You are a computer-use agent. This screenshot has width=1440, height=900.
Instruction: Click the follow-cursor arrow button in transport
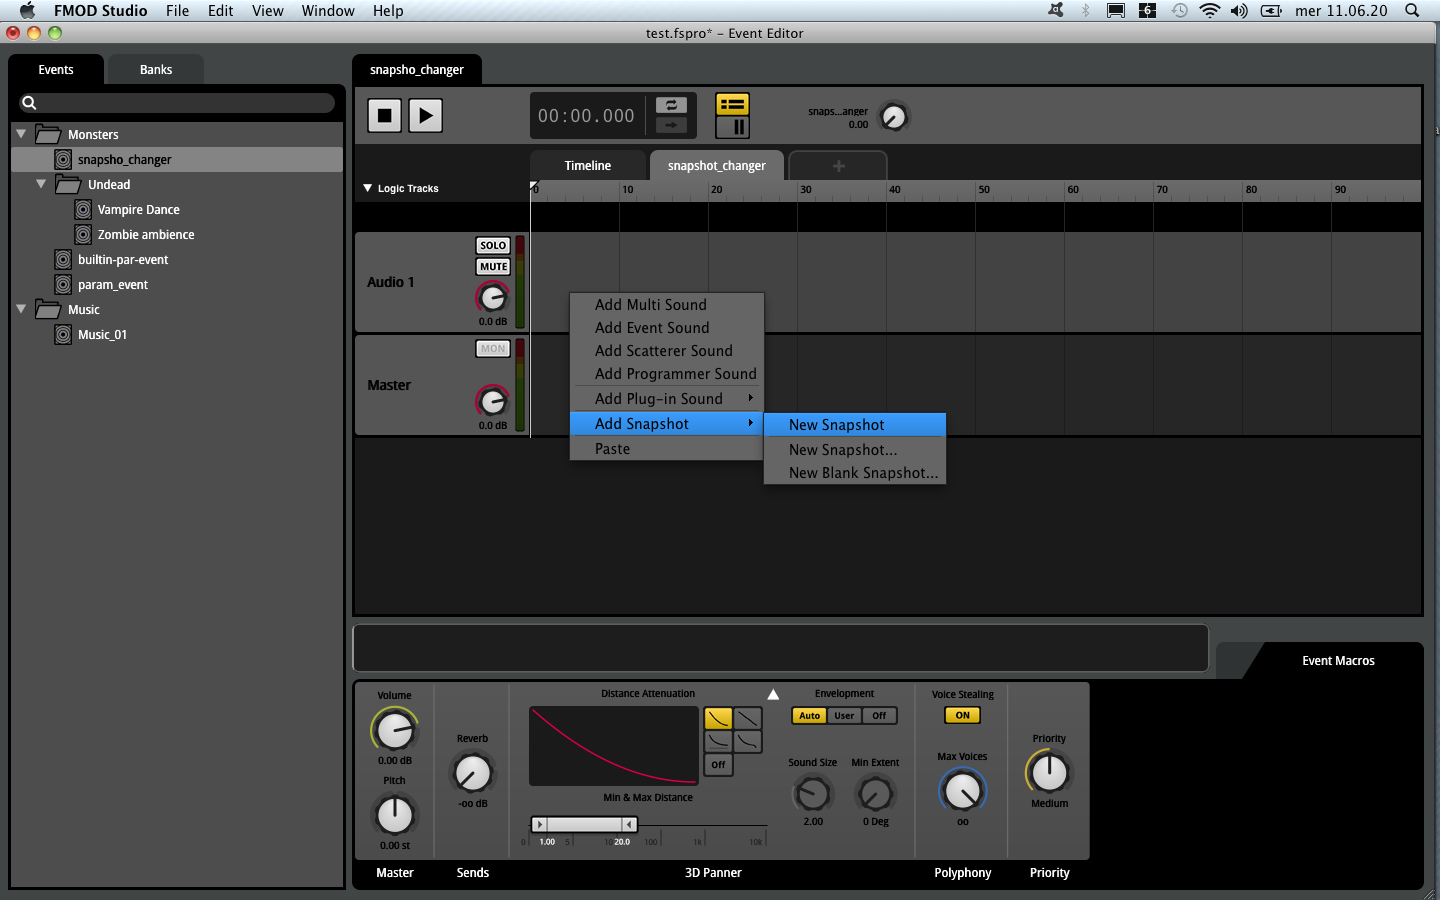[671, 125]
